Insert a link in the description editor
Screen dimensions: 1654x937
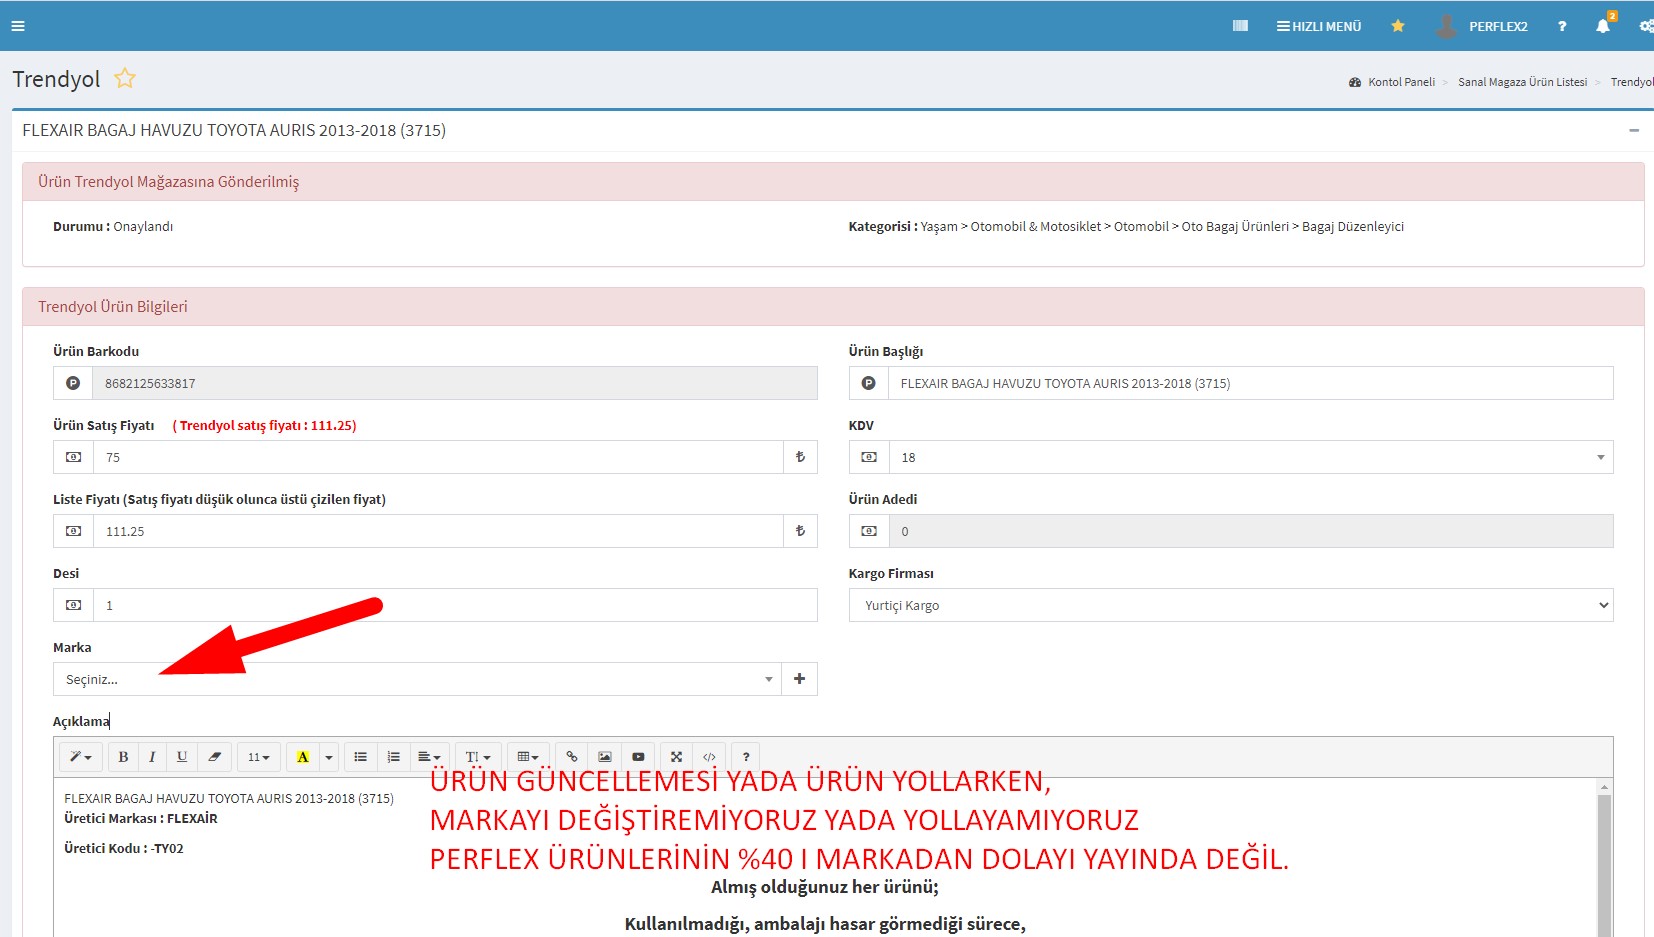coord(572,757)
